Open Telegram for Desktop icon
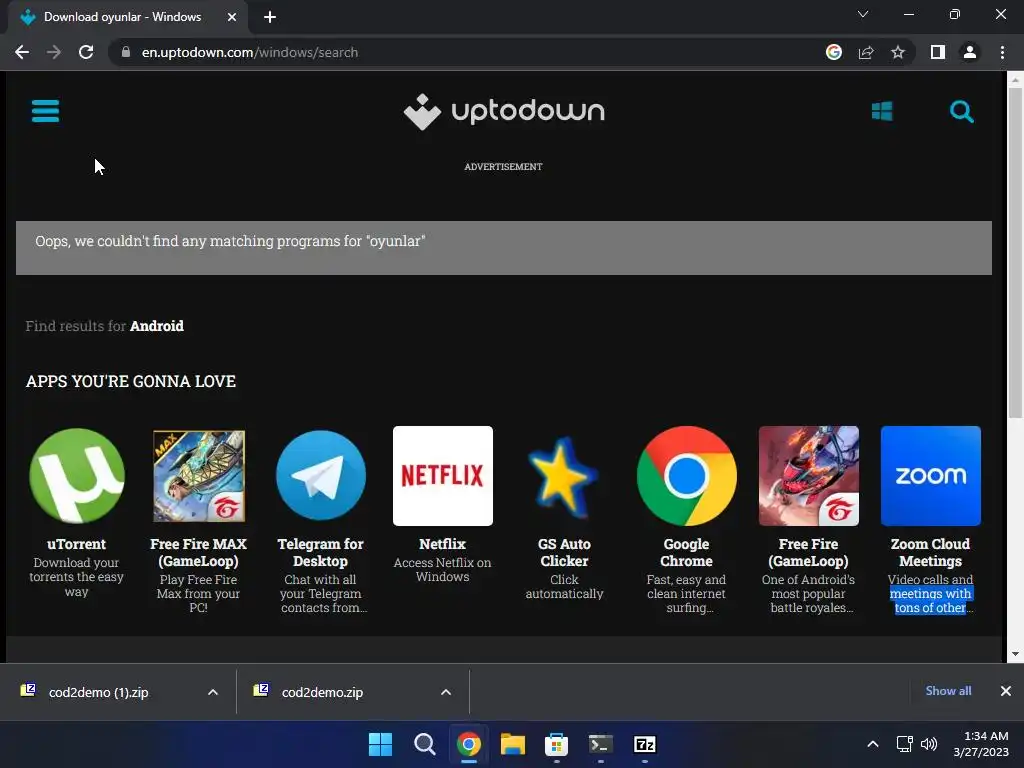 [x=321, y=475]
